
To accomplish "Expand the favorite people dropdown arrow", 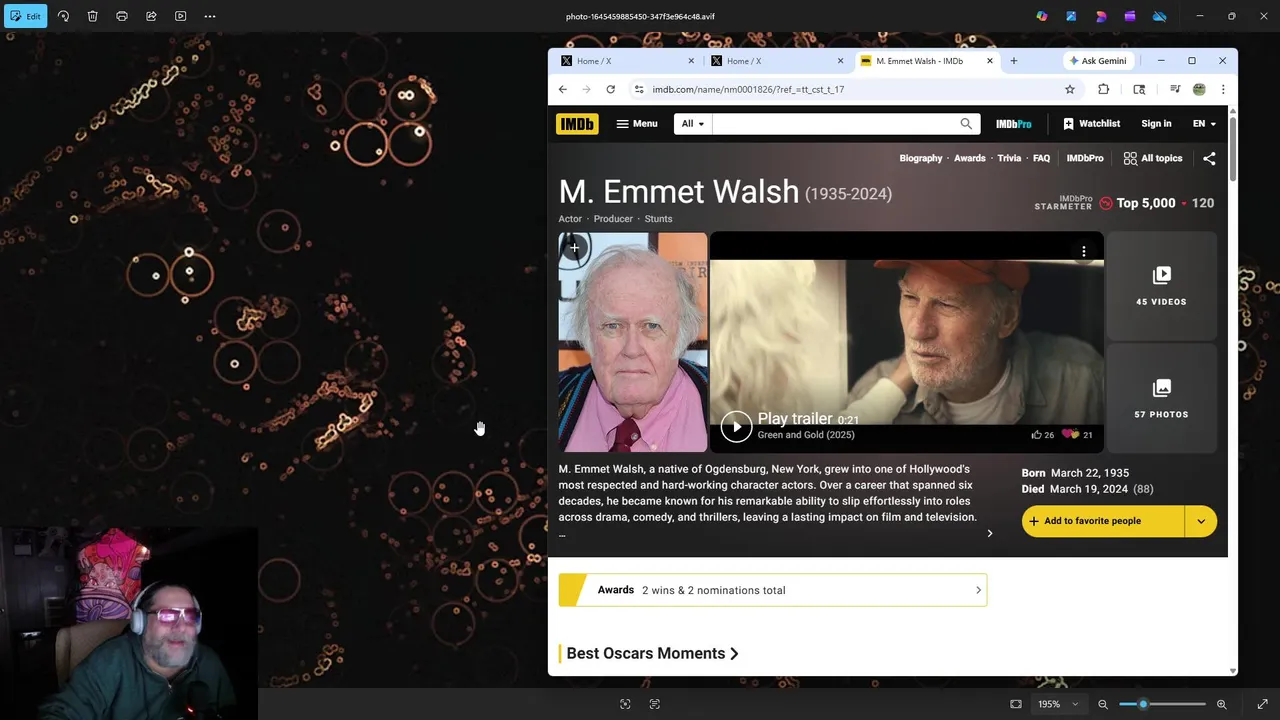I will (1201, 521).
